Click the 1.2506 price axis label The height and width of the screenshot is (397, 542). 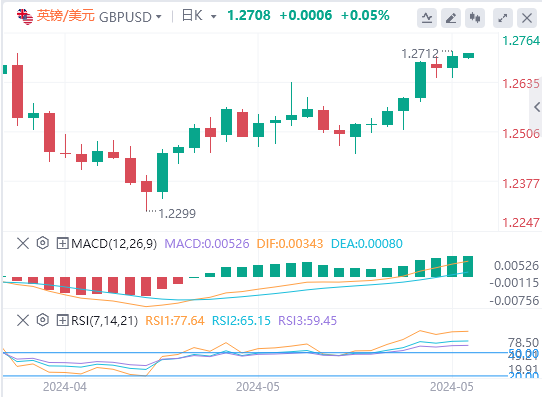point(521,134)
